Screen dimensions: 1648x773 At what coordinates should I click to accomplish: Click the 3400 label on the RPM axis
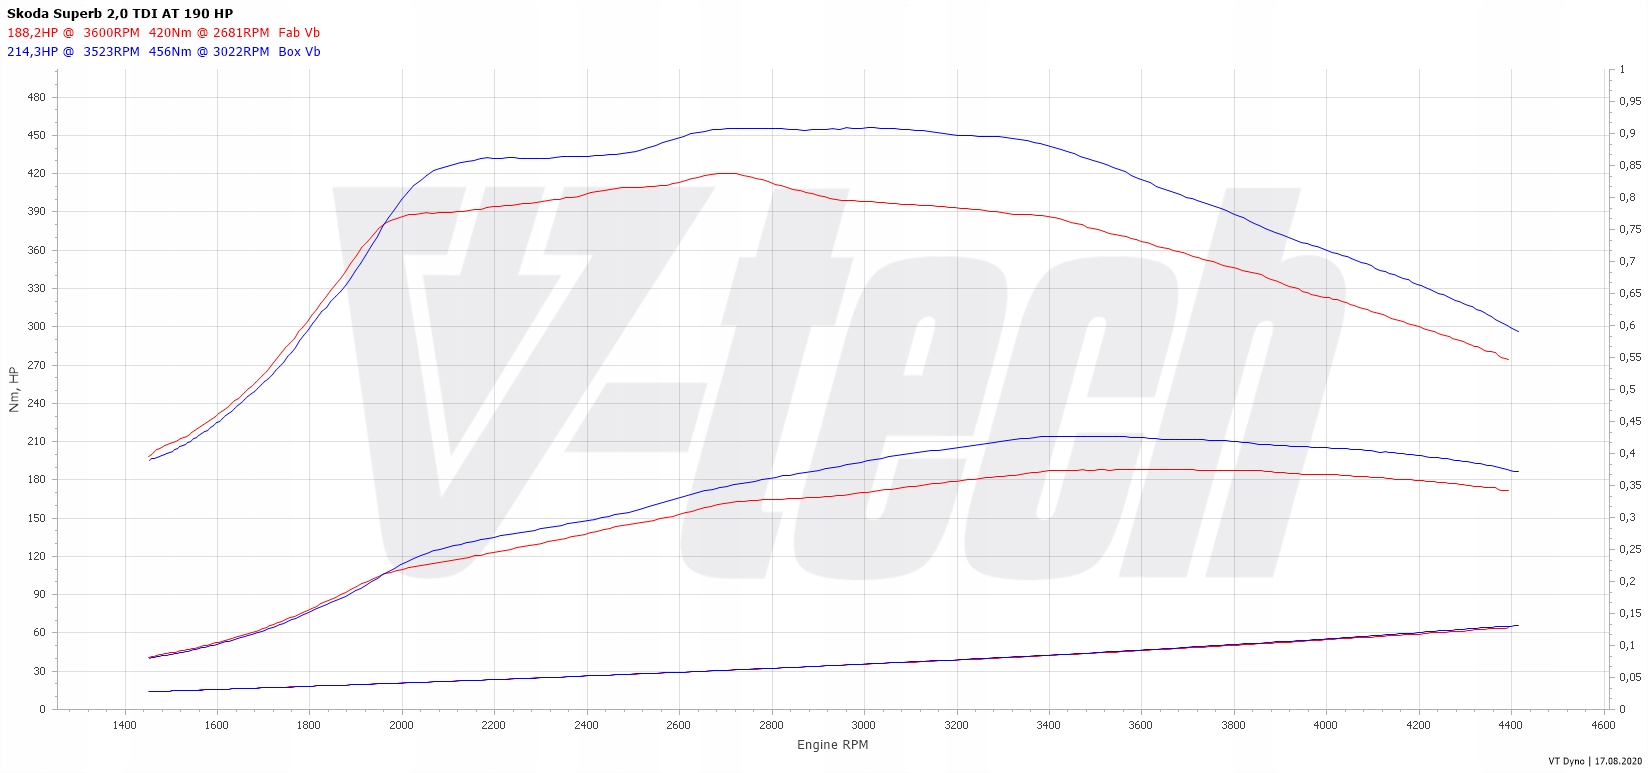tap(1048, 725)
